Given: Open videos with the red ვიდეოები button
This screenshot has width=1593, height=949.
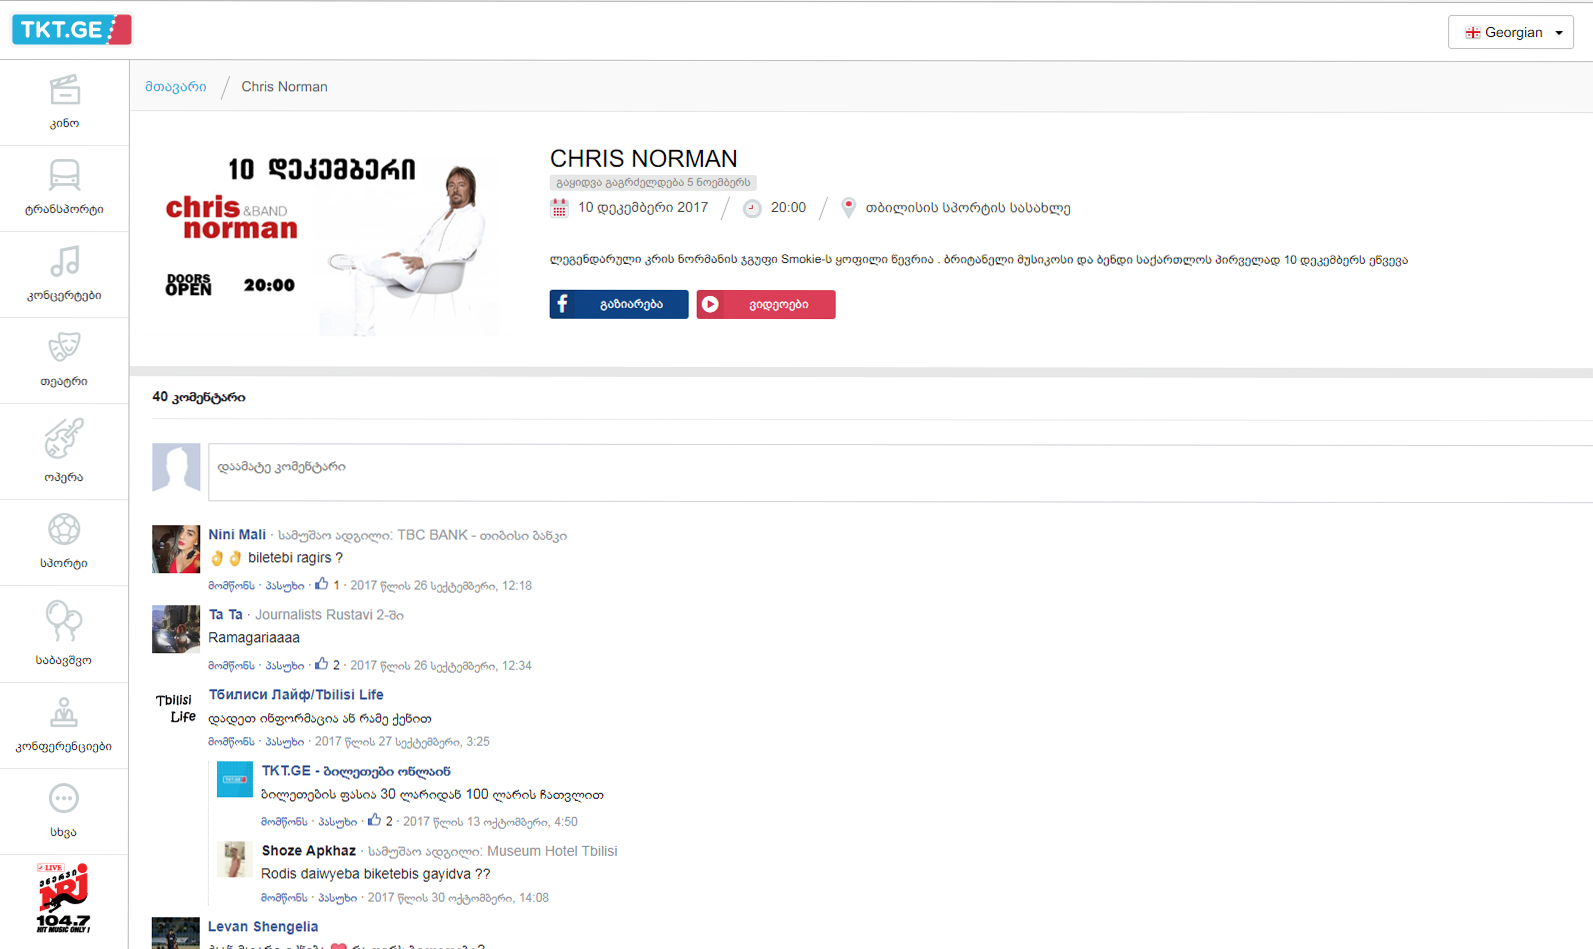Looking at the screenshot, I should [766, 304].
